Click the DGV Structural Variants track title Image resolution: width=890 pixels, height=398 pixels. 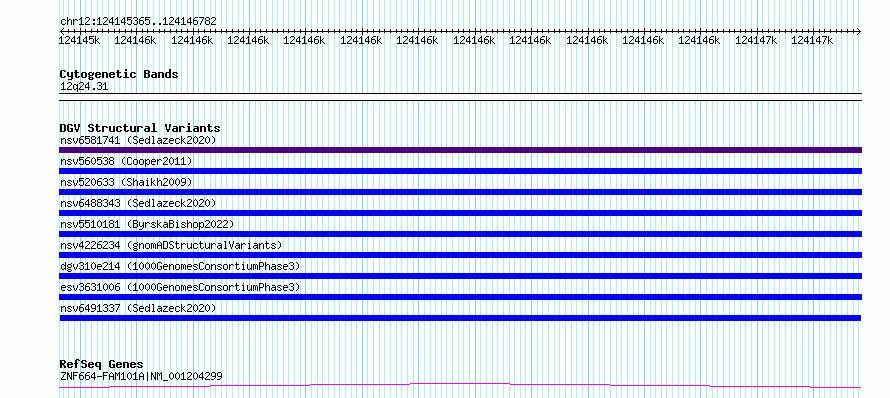140,128
